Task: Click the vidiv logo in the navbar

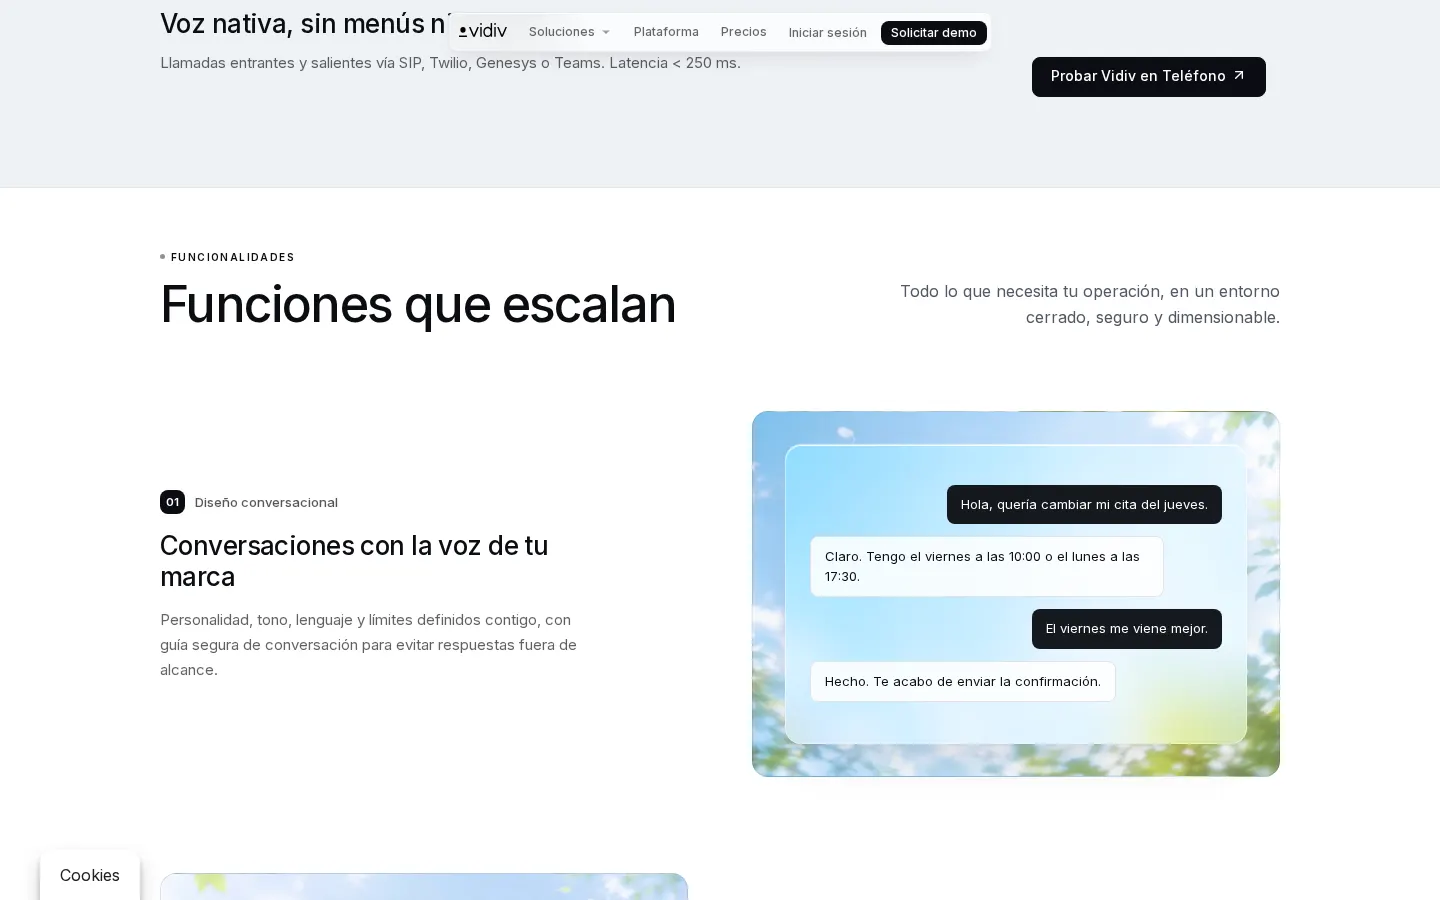Action: tap(483, 32)
